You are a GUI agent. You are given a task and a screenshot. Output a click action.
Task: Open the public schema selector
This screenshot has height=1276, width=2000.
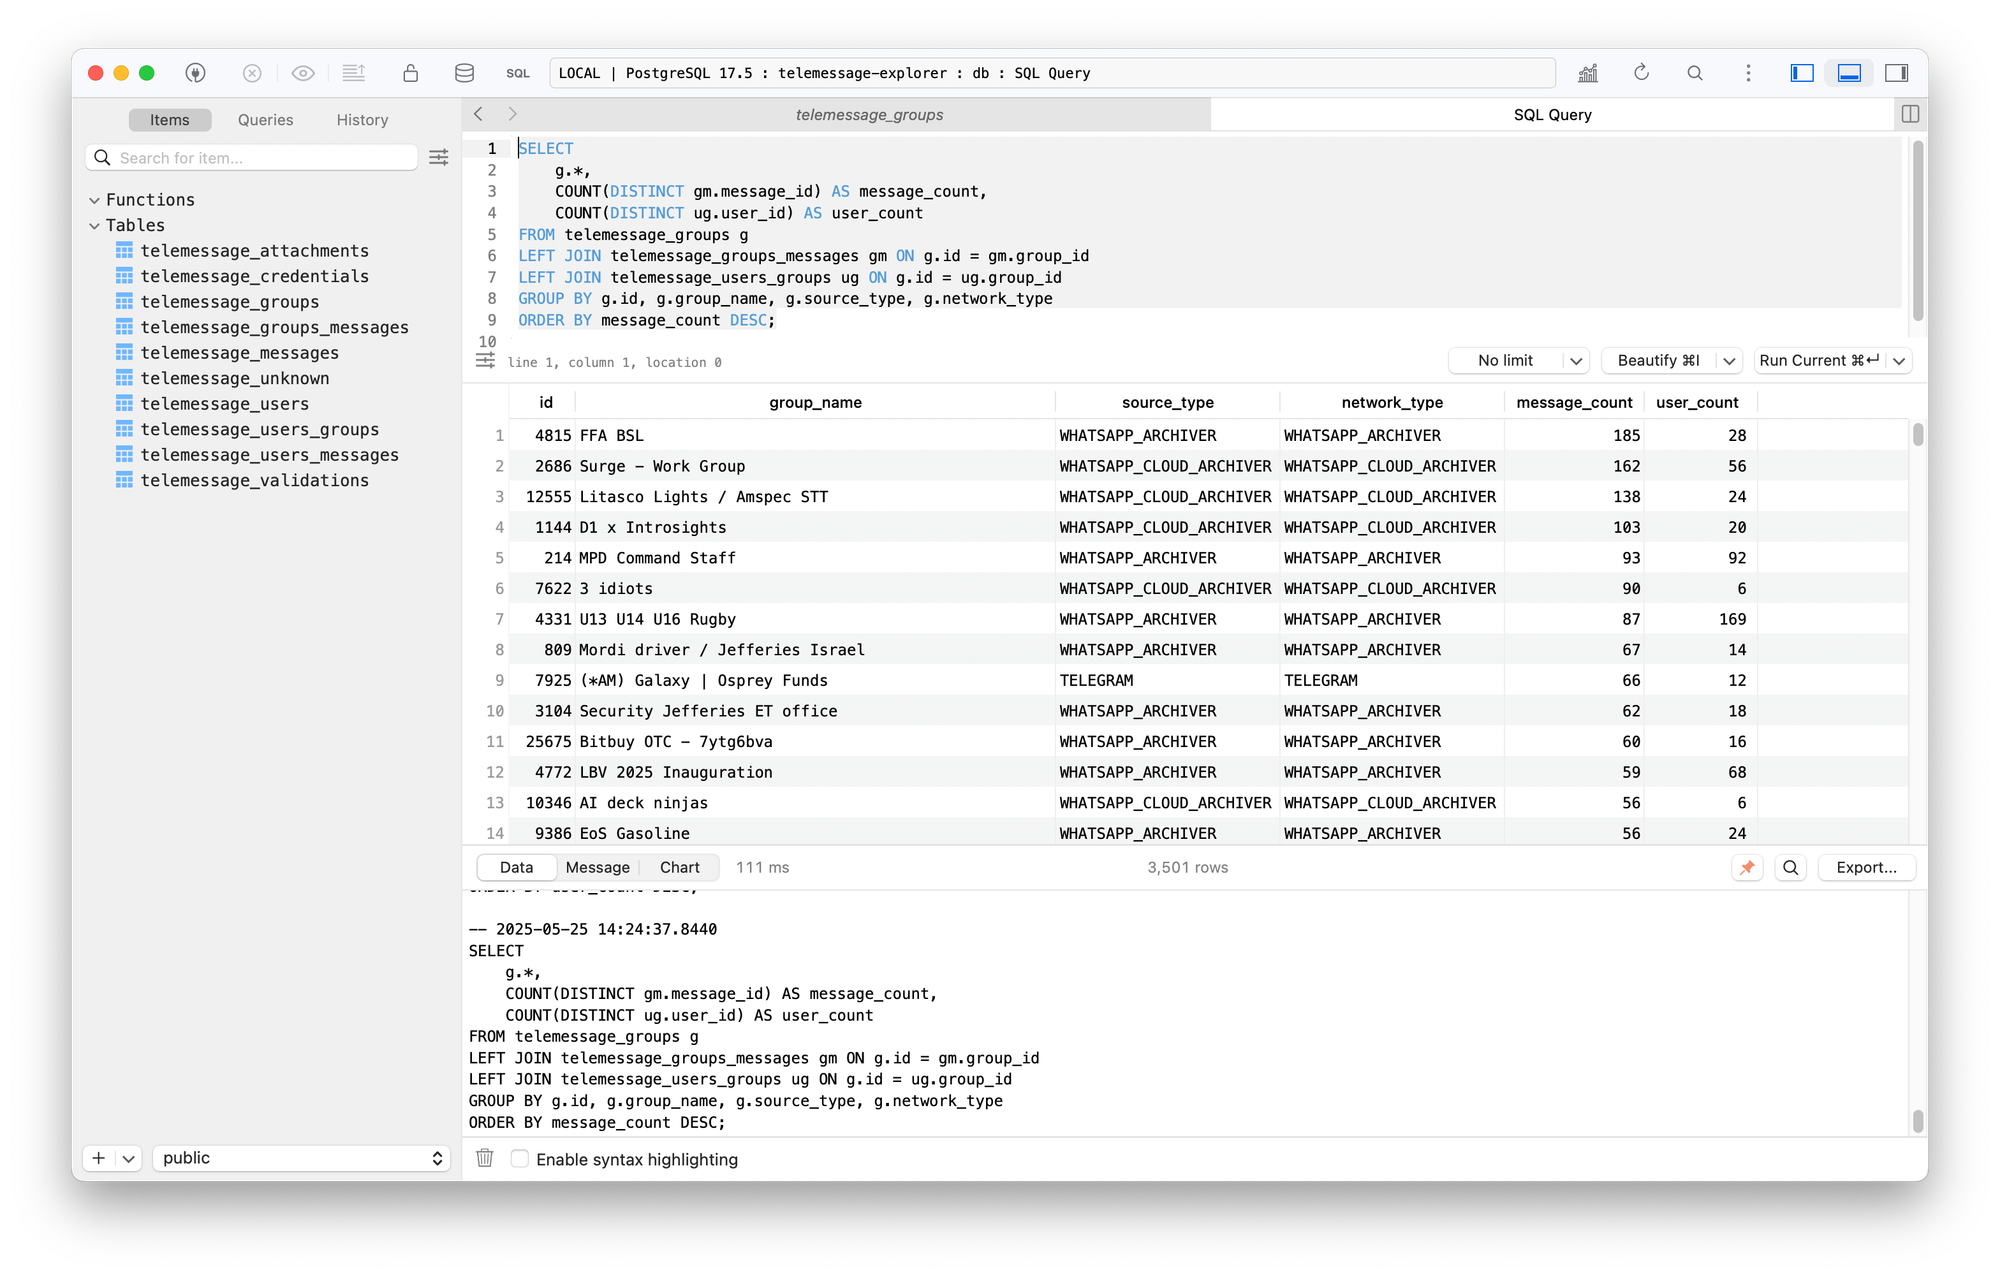301,1158
